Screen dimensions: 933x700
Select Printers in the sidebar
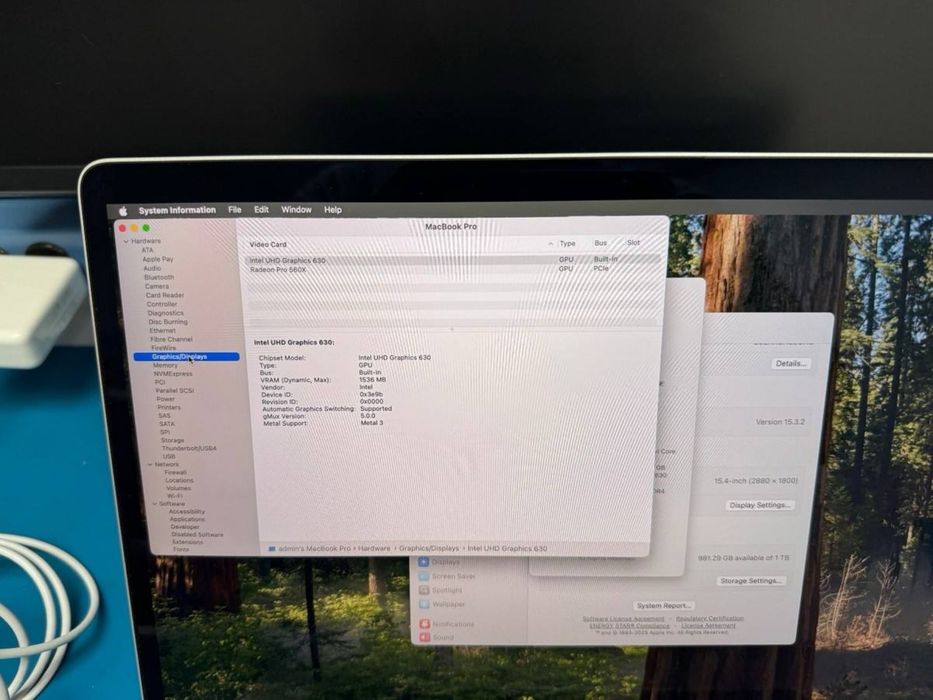point(169,407)
